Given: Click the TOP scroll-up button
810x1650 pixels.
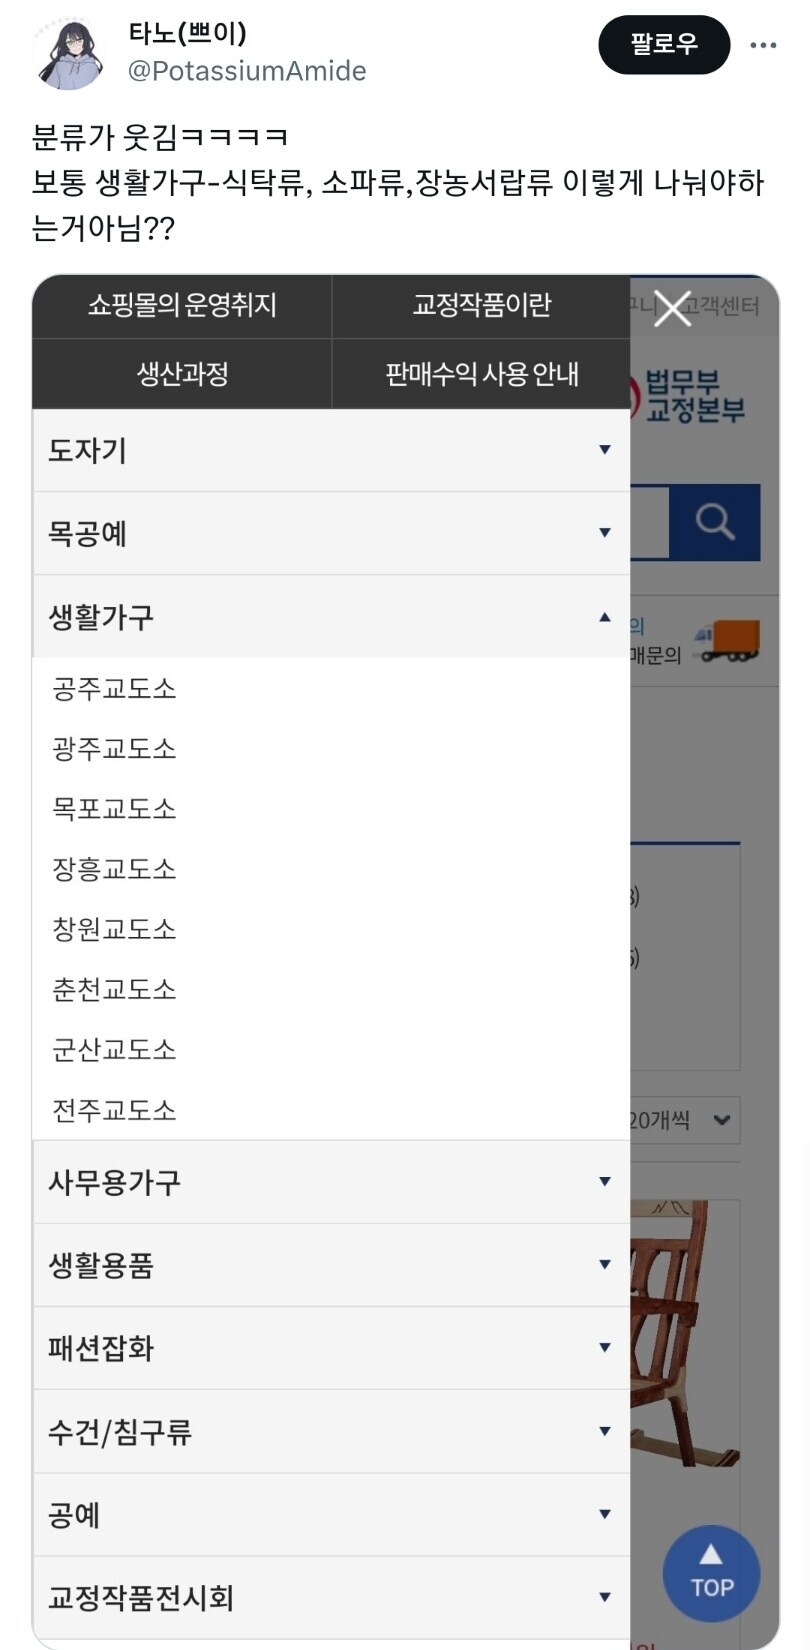Looking at the screenshot, I should (x=711, y=1573).
